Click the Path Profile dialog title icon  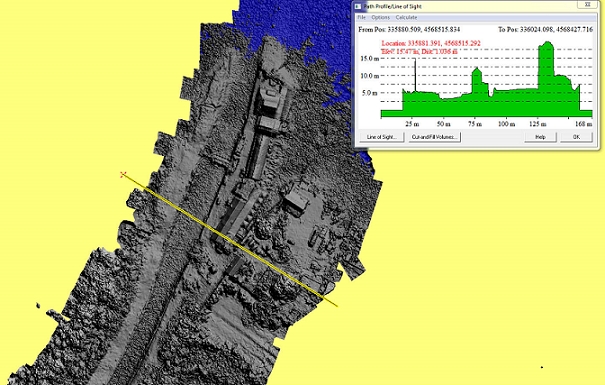point(358,7)
